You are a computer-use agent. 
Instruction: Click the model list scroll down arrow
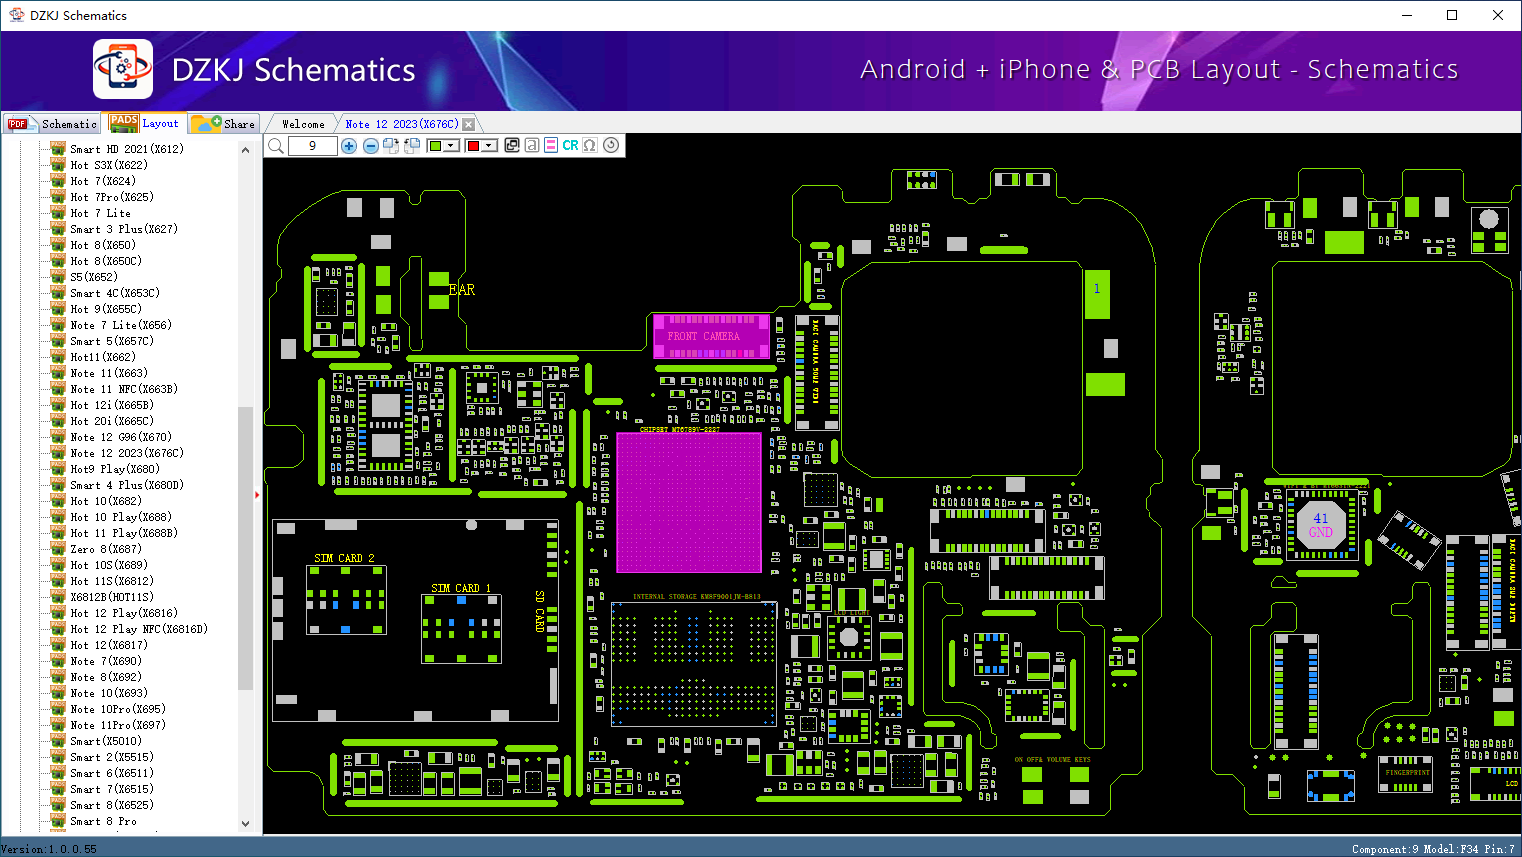(x=245, y=824)
